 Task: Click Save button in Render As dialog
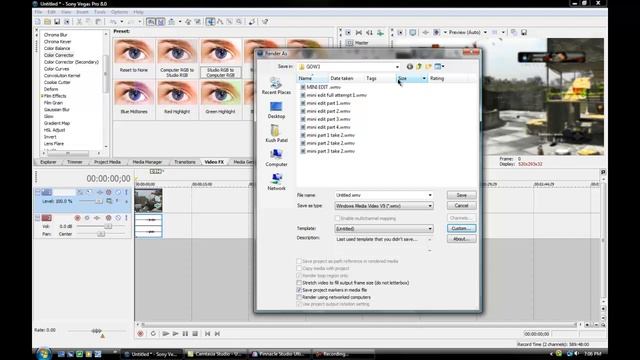(x=461, y=195)
